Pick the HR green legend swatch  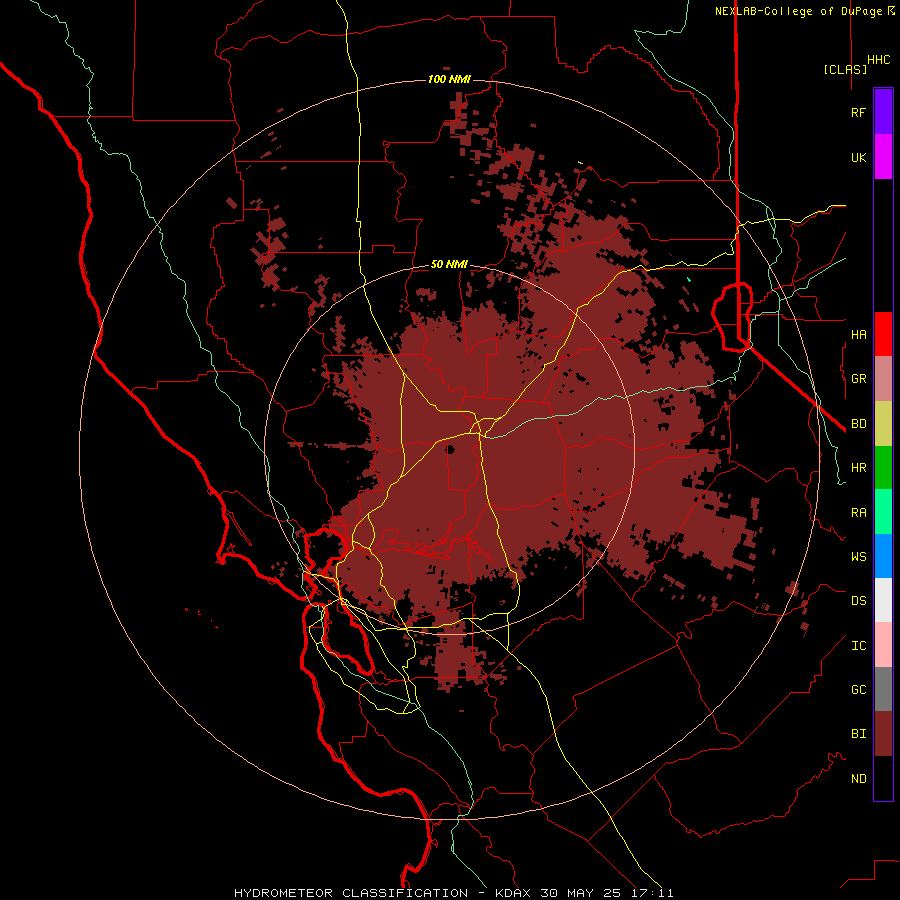(883, 468)
